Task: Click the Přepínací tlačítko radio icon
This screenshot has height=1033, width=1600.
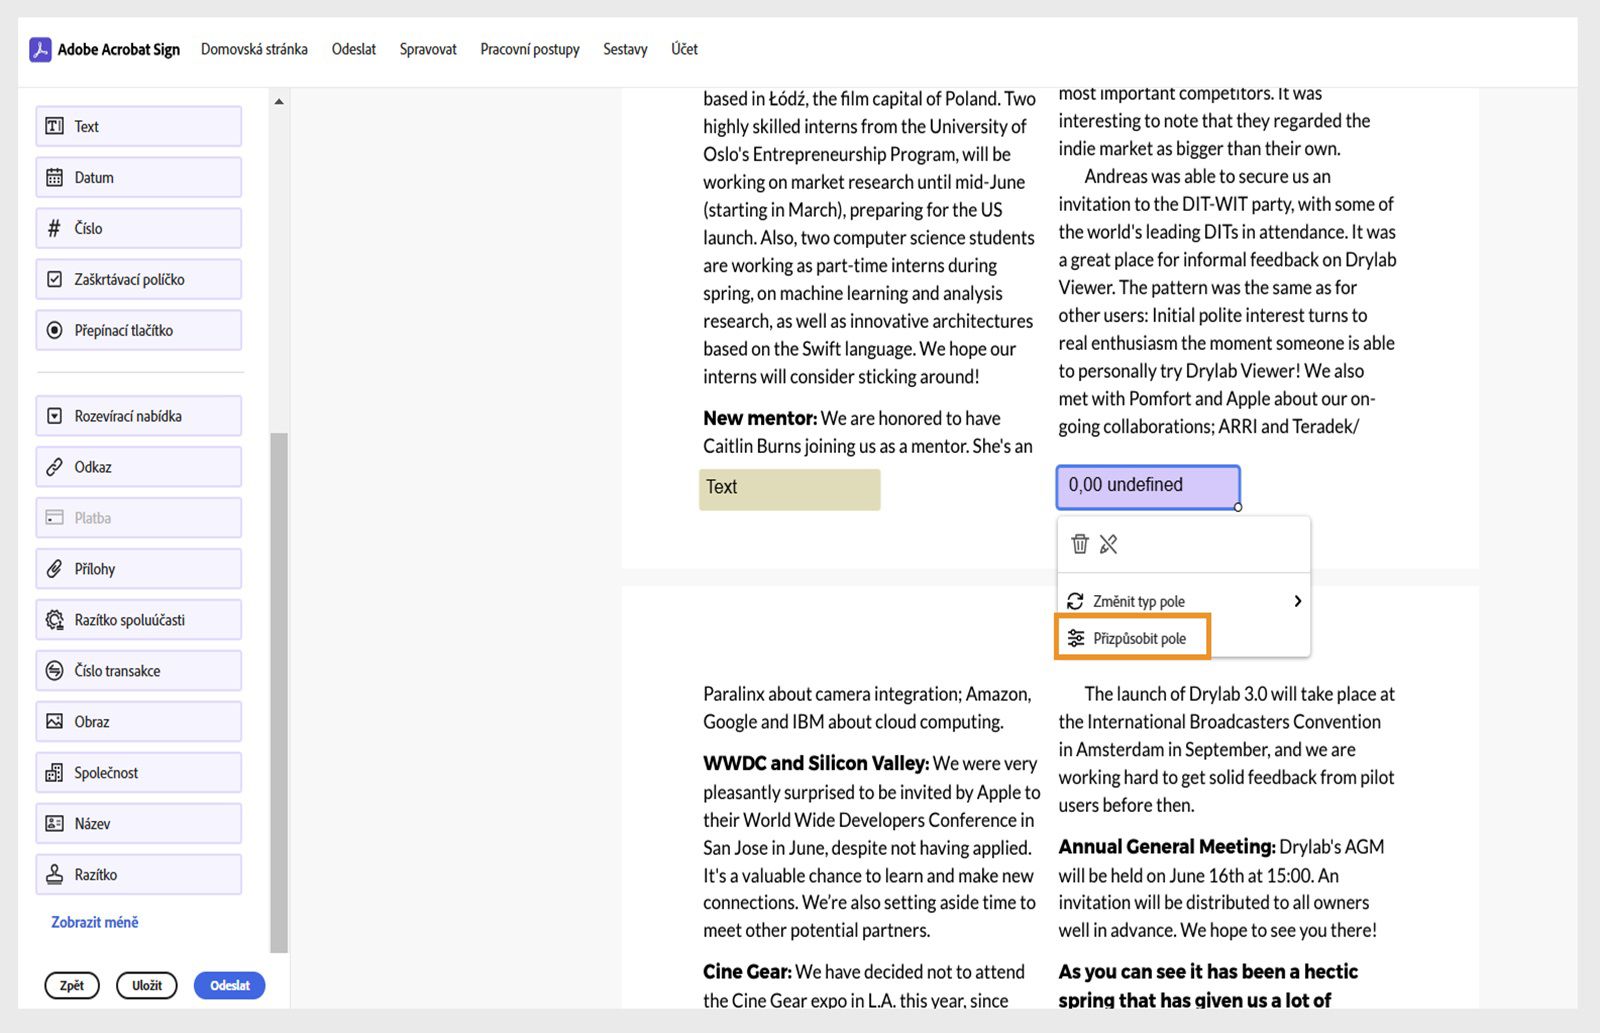Action: pyautogui.click(x=55, y=330)
